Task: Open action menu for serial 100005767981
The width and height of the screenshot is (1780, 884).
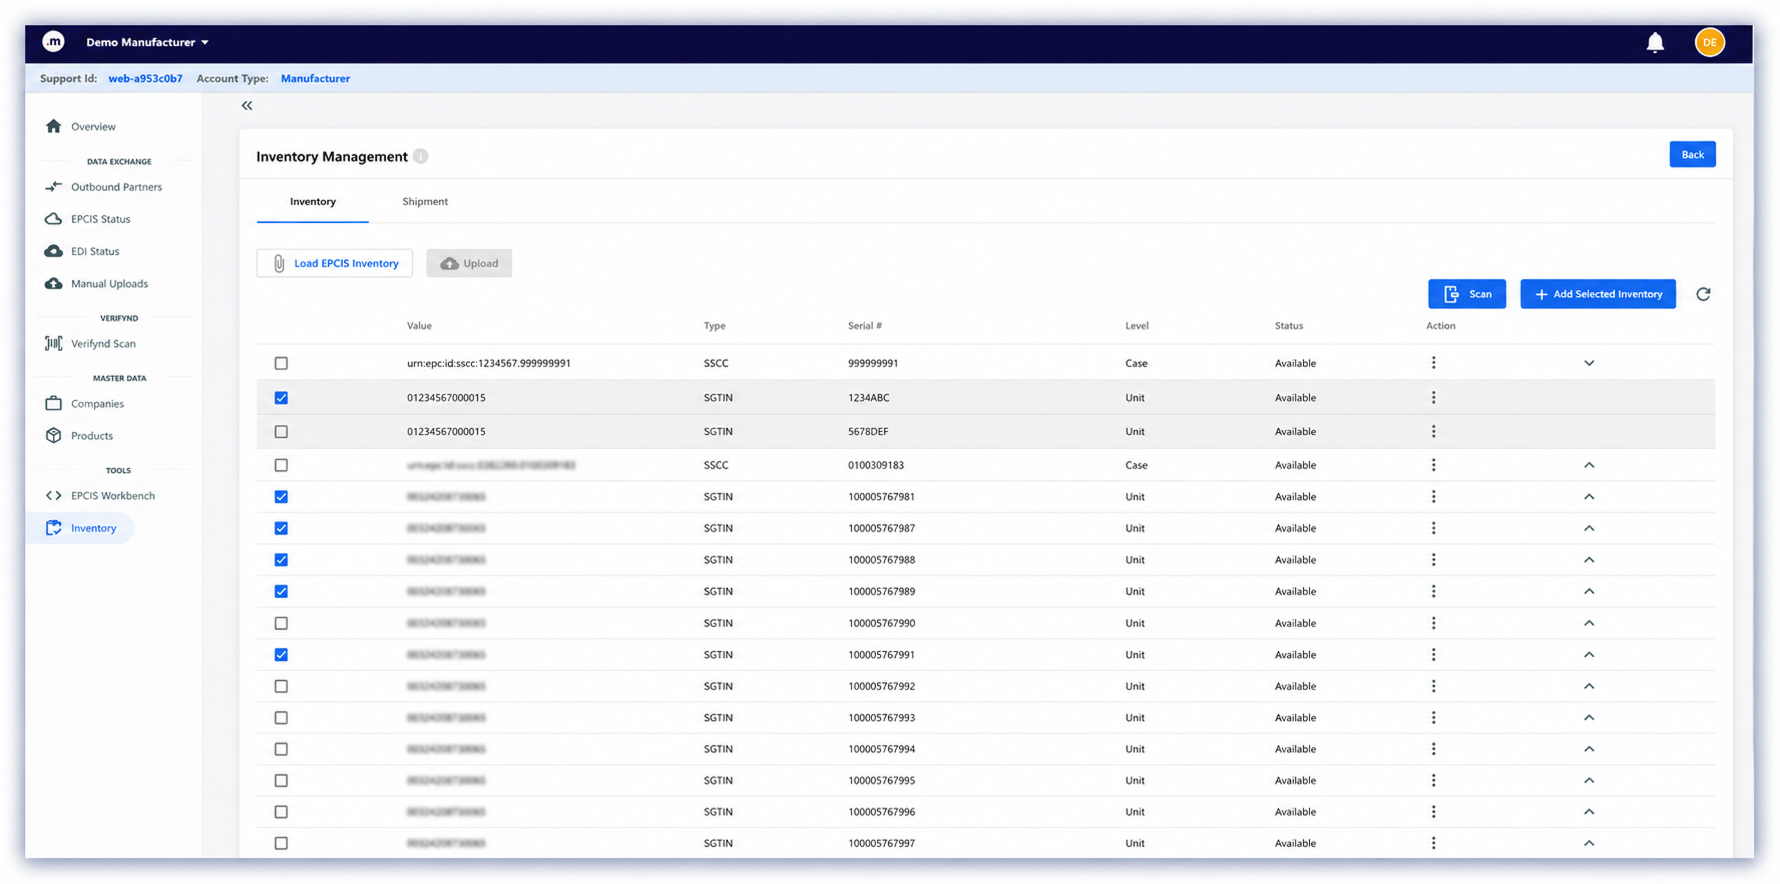Action: point(1433,497)
